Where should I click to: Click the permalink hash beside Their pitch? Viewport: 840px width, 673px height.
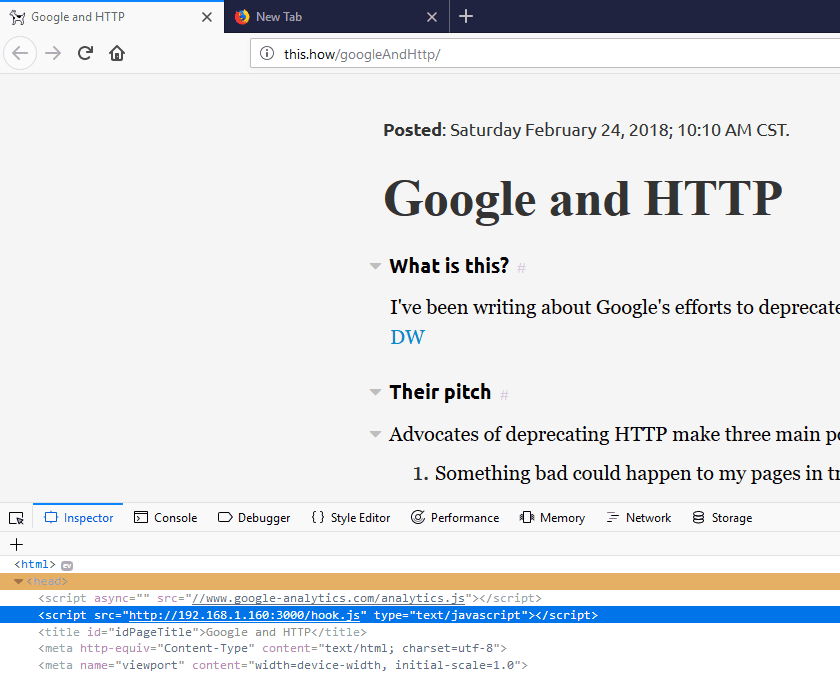504,395
